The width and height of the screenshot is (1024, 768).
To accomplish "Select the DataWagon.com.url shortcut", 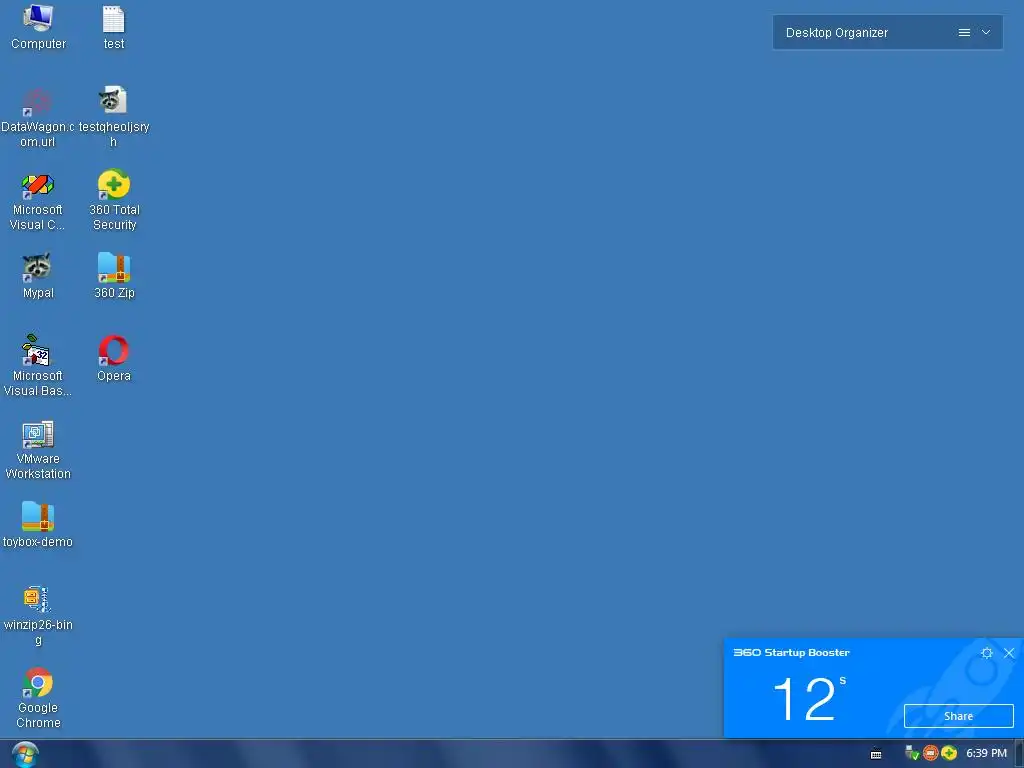I will point(37,118).
